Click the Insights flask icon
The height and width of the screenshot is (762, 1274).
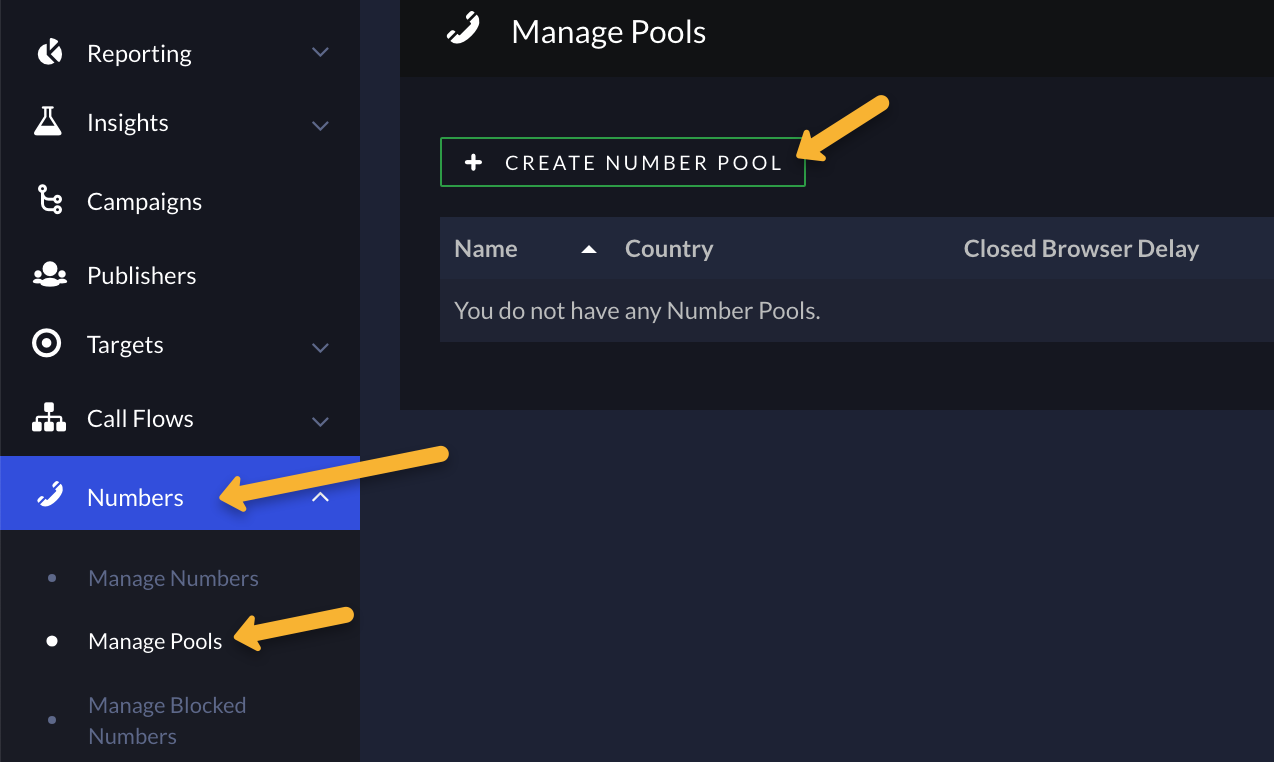[x=47, y=122]
